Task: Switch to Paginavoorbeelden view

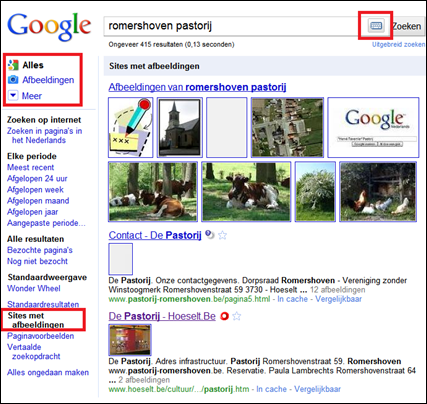Action: pyautogui.click(x=40, y=336)
